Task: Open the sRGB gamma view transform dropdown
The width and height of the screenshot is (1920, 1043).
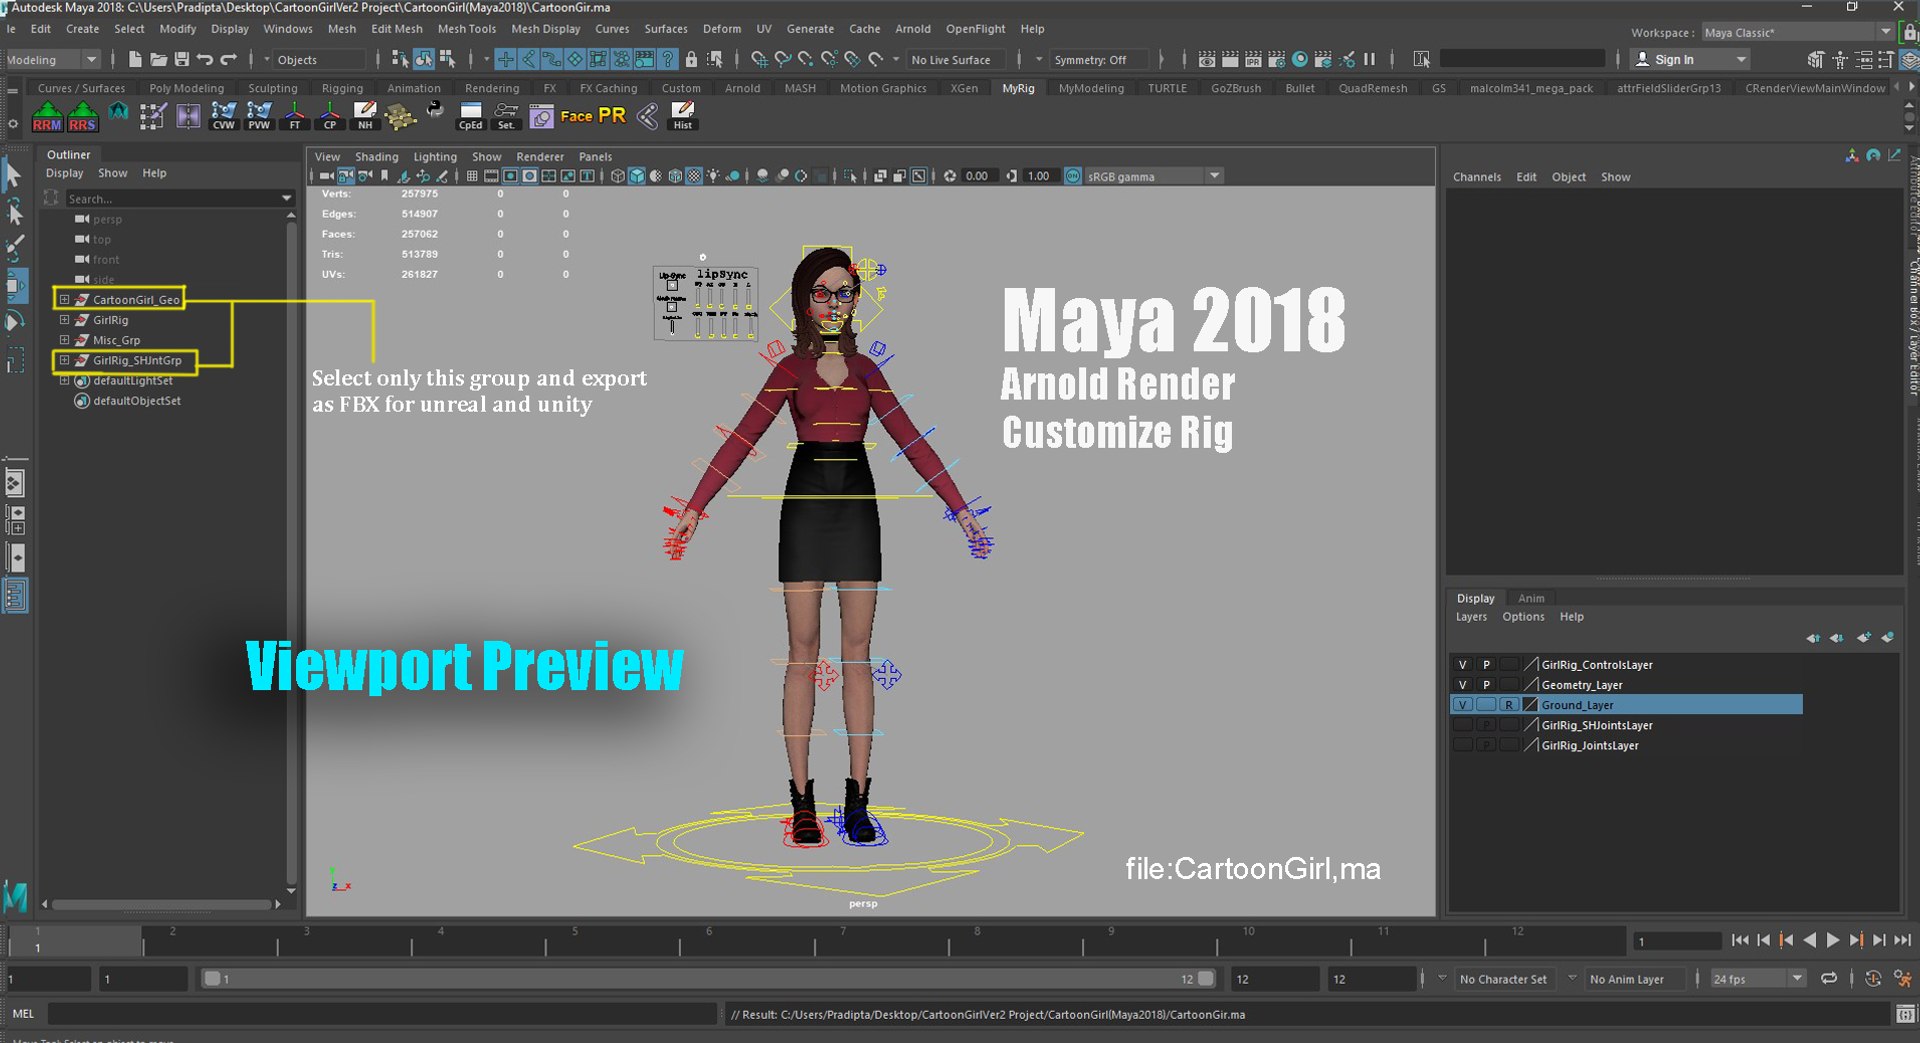Action: pos(1153,176)
